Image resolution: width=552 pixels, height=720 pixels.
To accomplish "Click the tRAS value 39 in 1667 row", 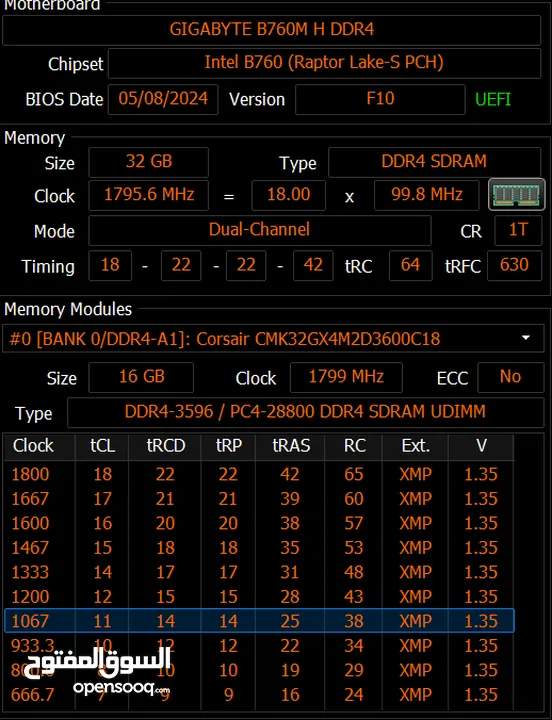I will 290,499.
